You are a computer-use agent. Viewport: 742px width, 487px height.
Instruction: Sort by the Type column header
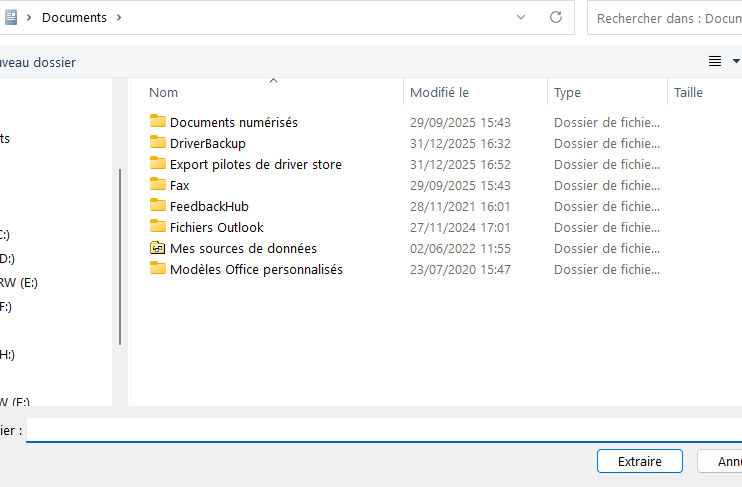pos(567,93)
